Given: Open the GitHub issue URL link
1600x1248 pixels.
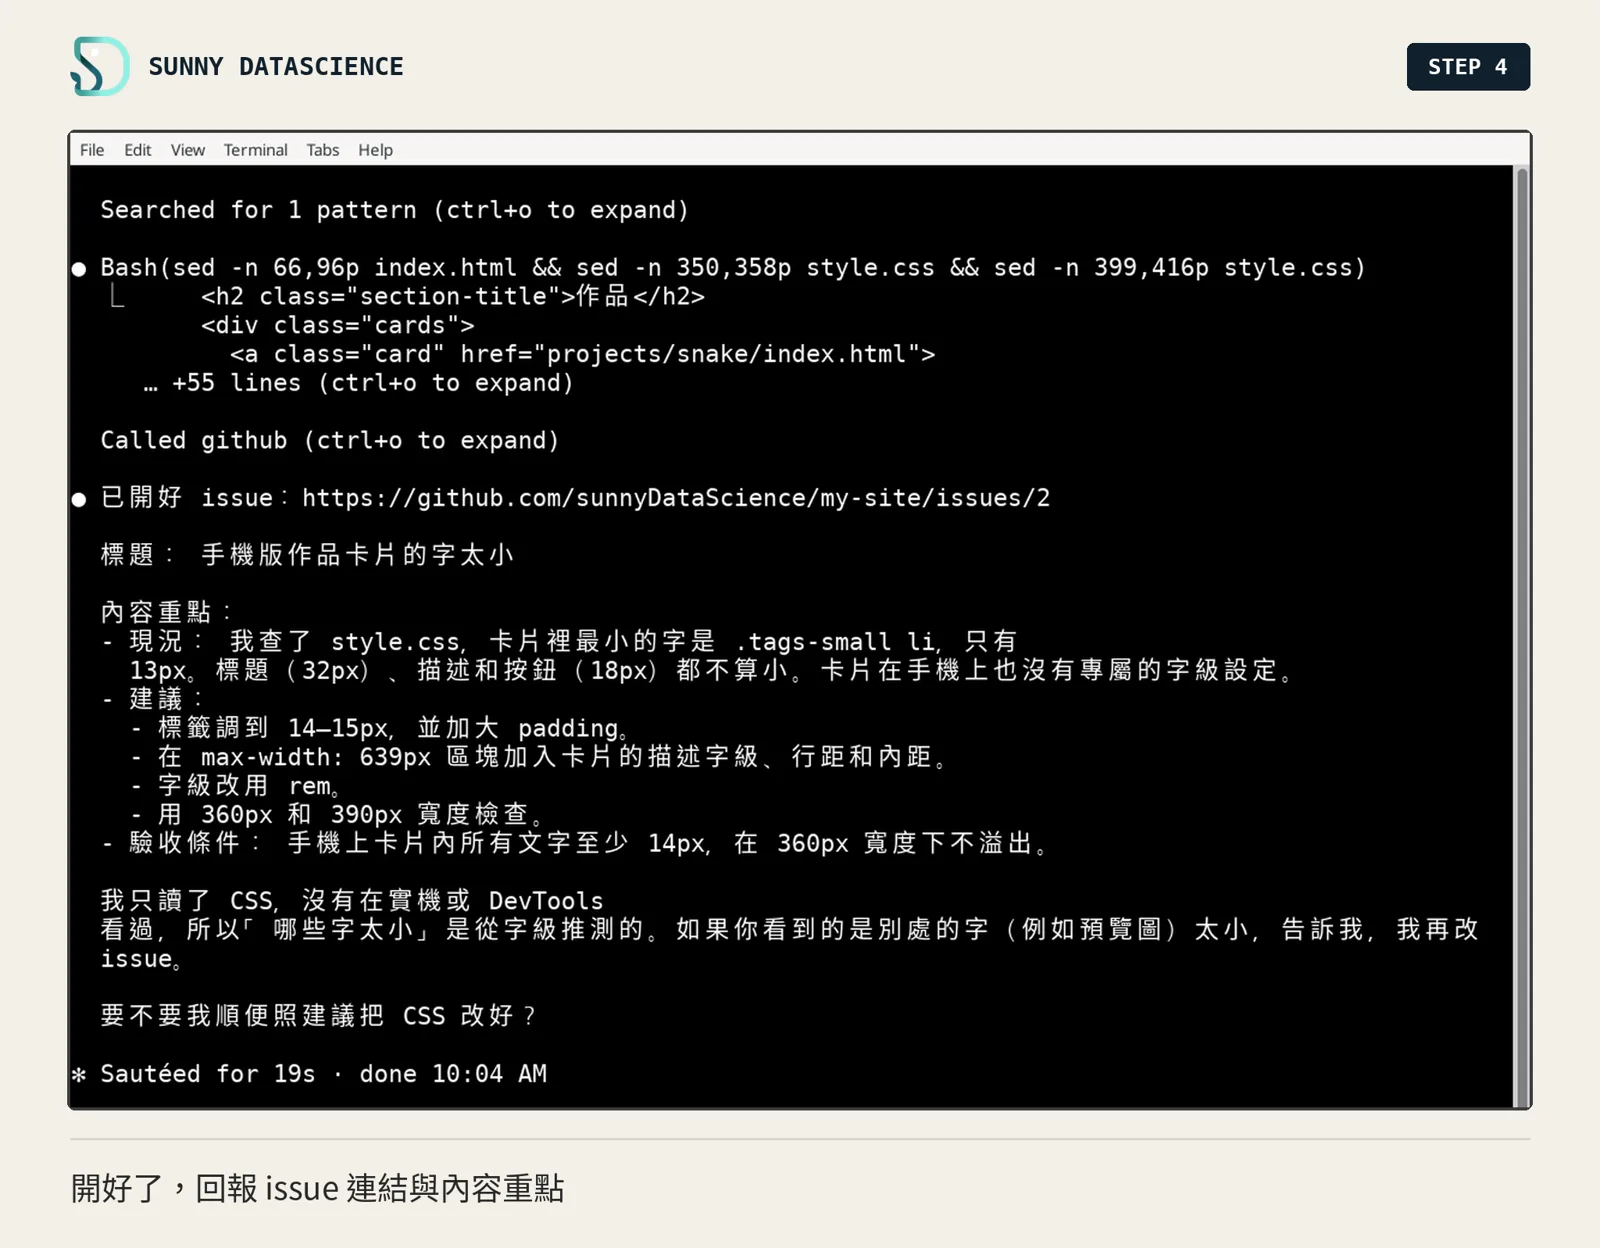Looking at the screenshot, I should [676, 498].
